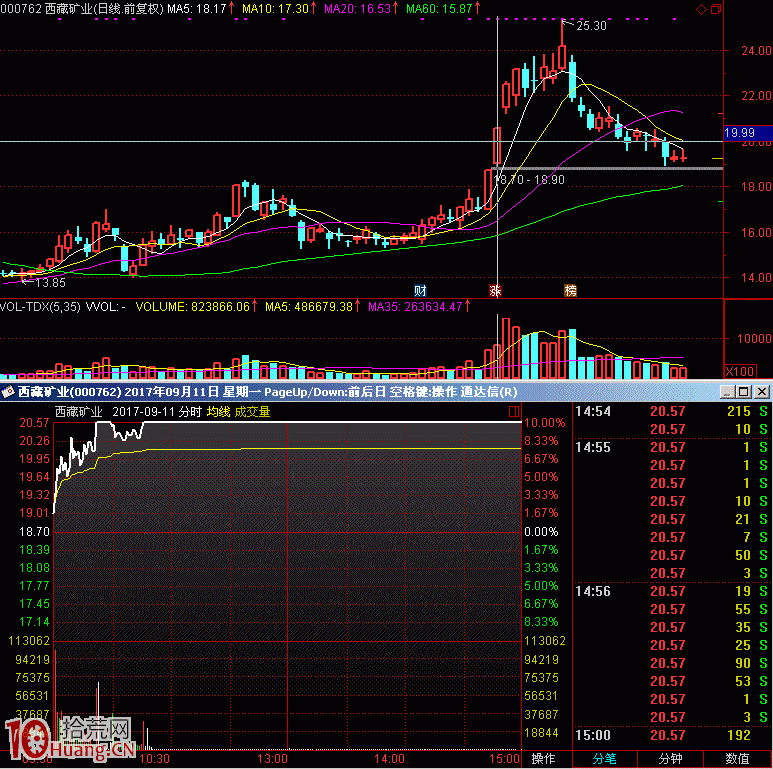
Task: Select the 14:55 time entry in tick list
Action: (x=593, y=447)
